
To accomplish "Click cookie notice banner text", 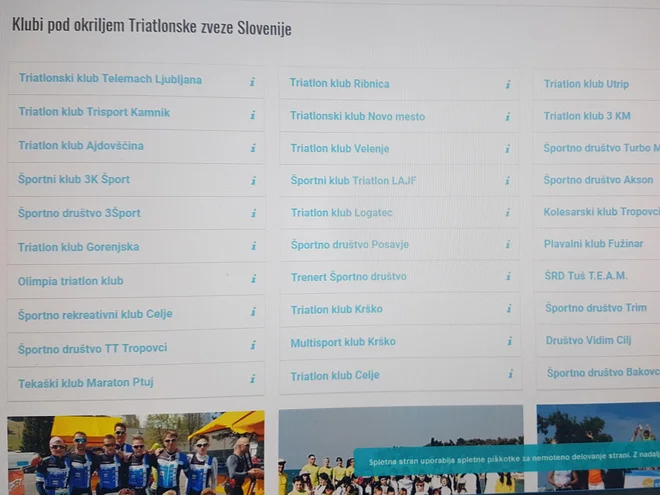I will (514, 459).
